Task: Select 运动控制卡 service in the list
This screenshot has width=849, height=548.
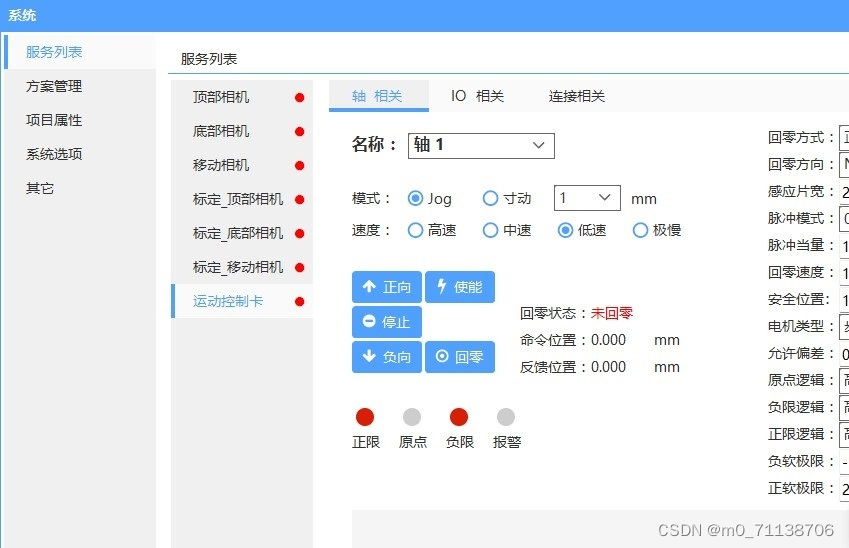Action: (x=242, y=302)
